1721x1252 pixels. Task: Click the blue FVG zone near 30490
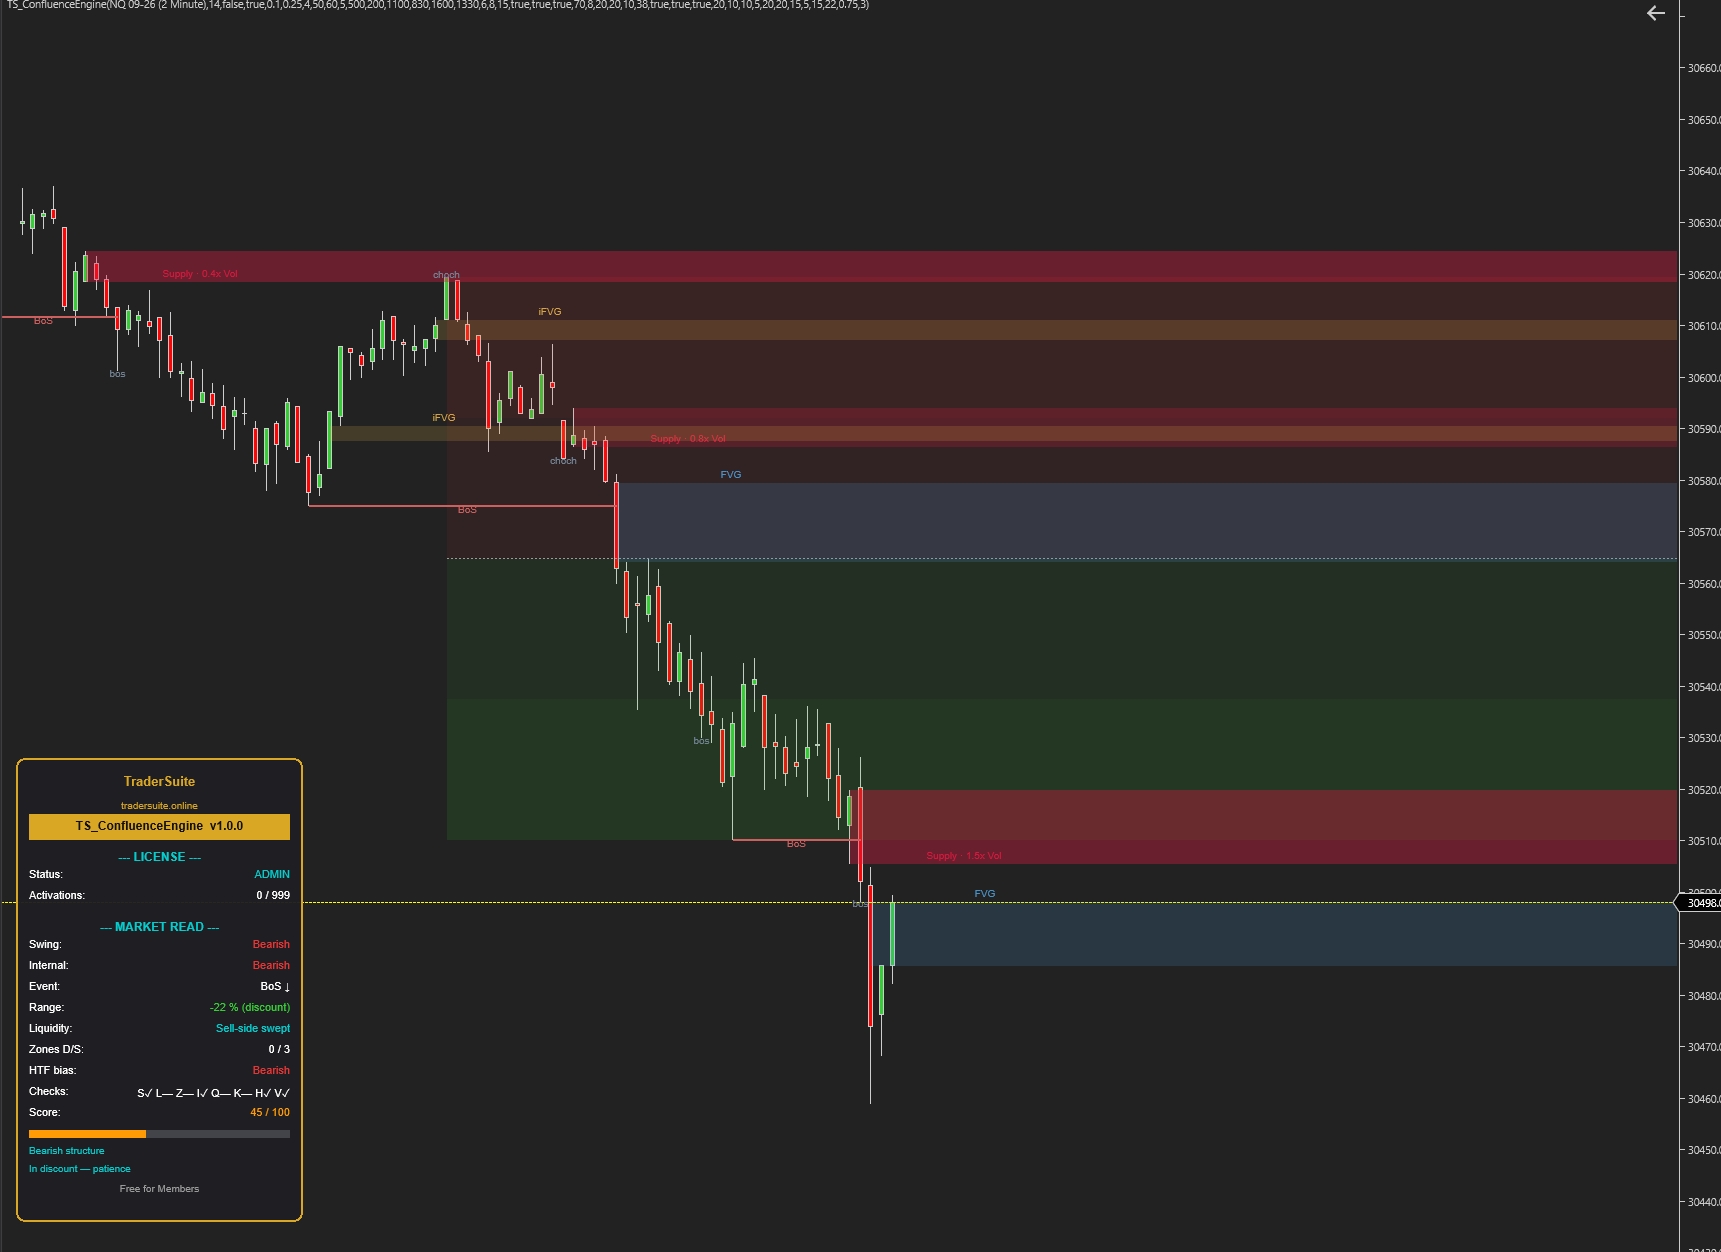tap(1284, 934)
